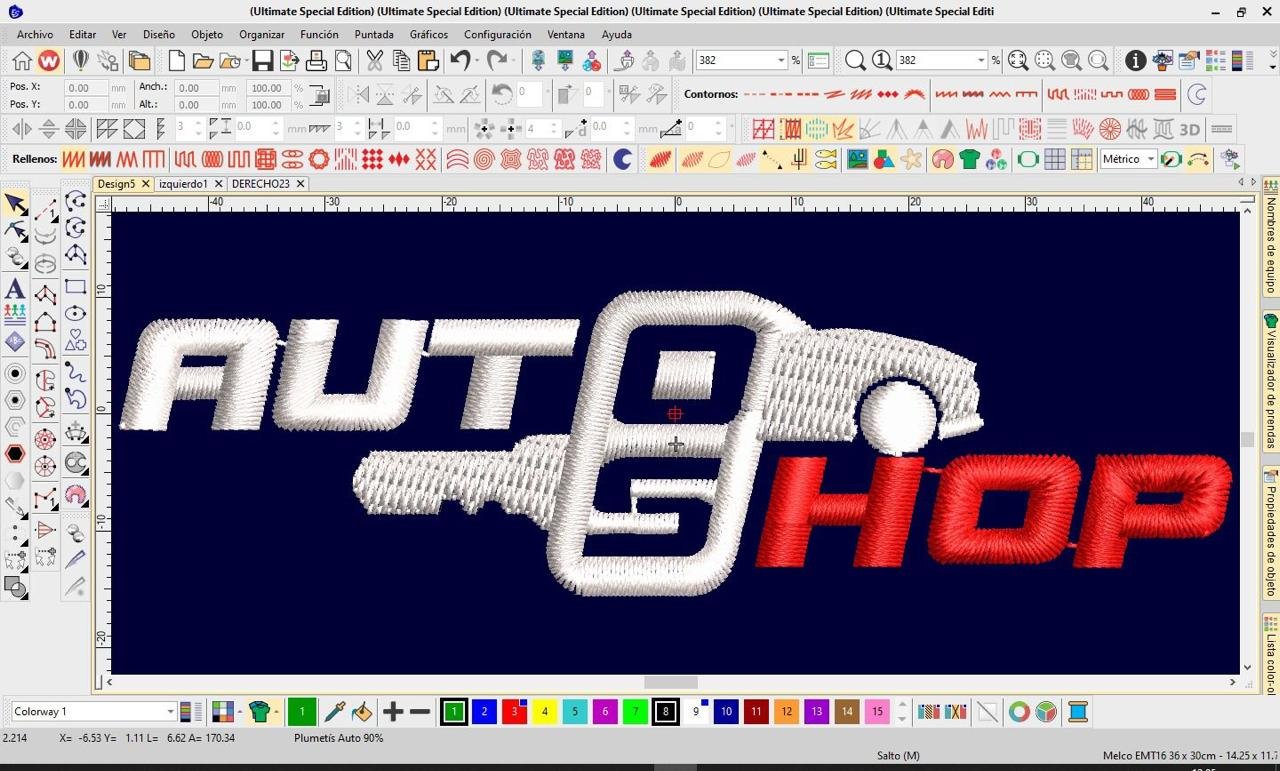Viewport: 1280px width, 771px height.
Task: Expand the Métrico units dropdown
Action: coord(1151,160)
